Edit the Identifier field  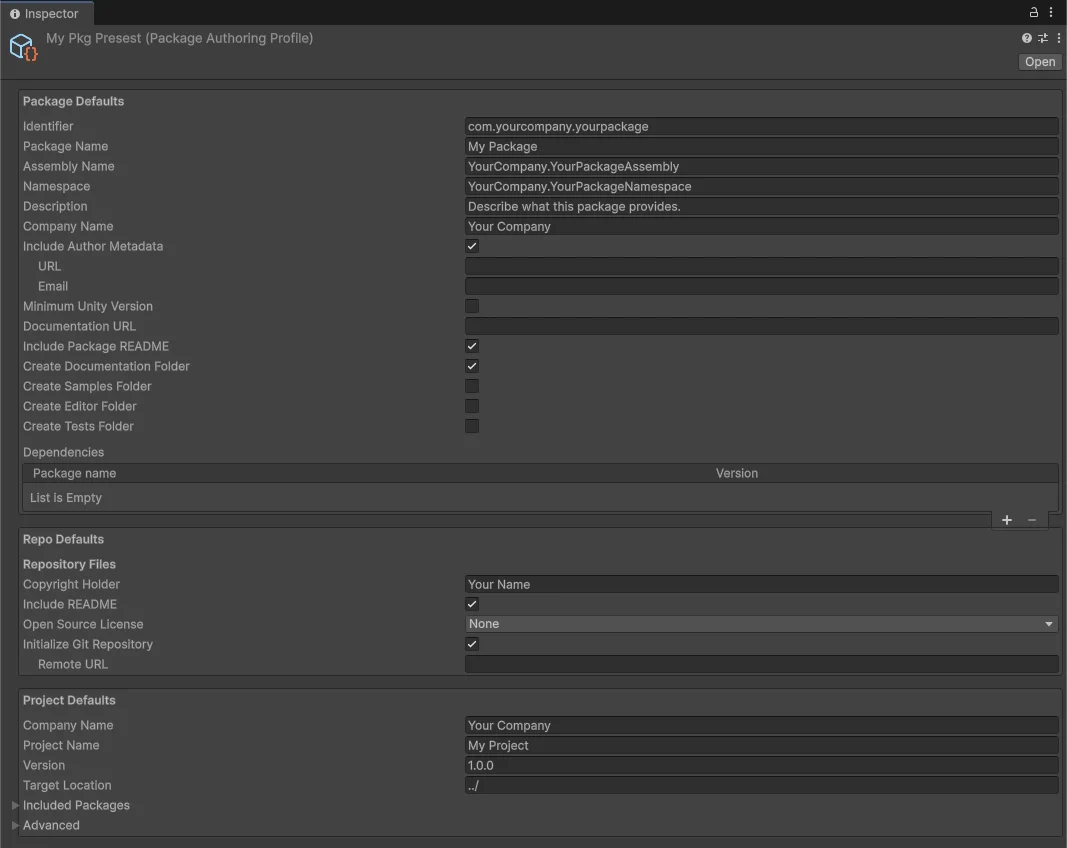(x=761, y=127)
